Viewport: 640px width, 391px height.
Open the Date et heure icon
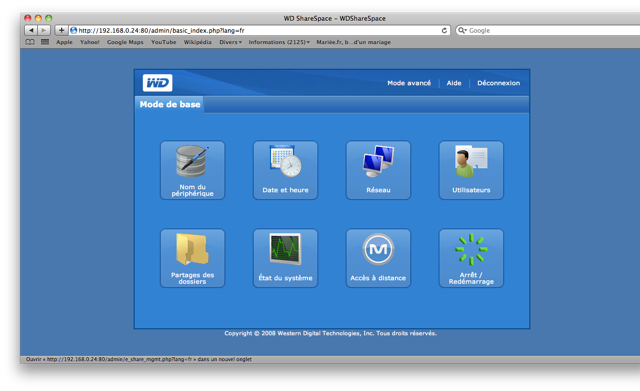tap(285, 170)
